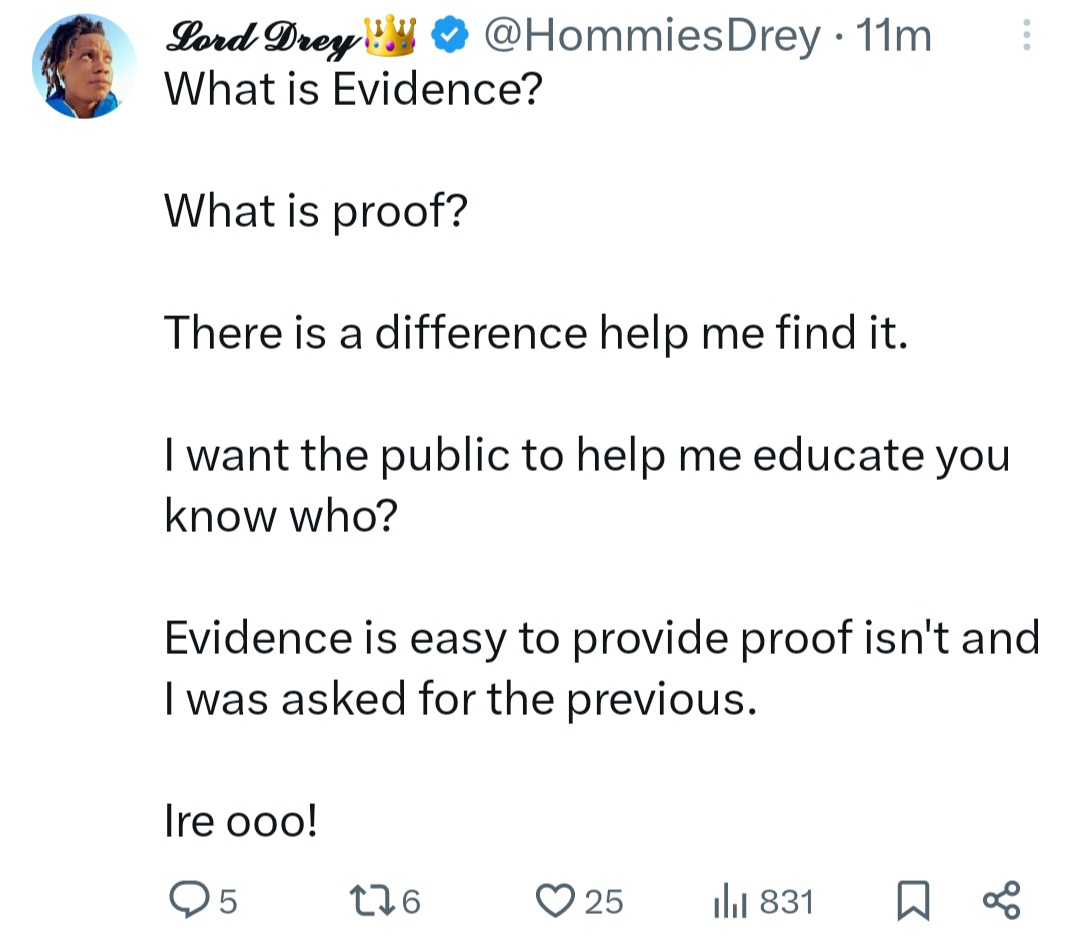Click the crown emoji beside the name
The width and height of the screenshot is (1080, 950).
[x=390, y=37]
